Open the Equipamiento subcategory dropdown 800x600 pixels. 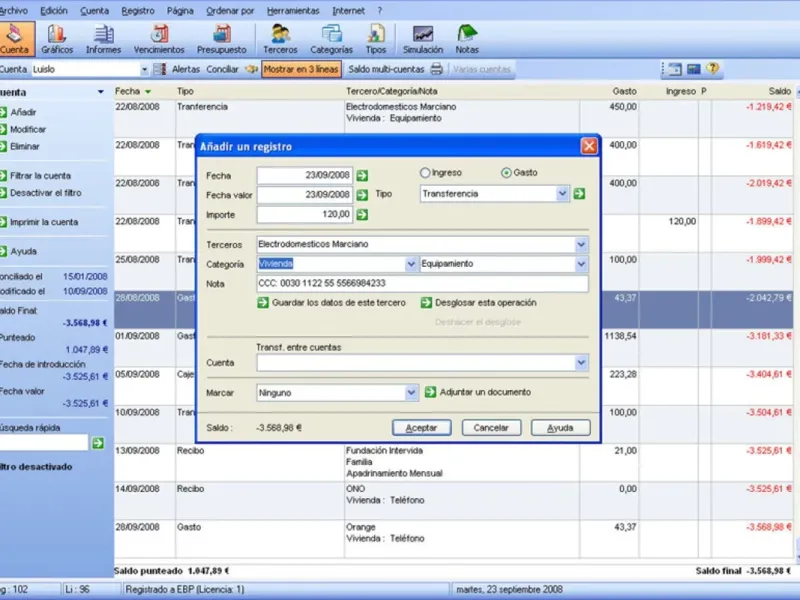(x=581, y=264)
